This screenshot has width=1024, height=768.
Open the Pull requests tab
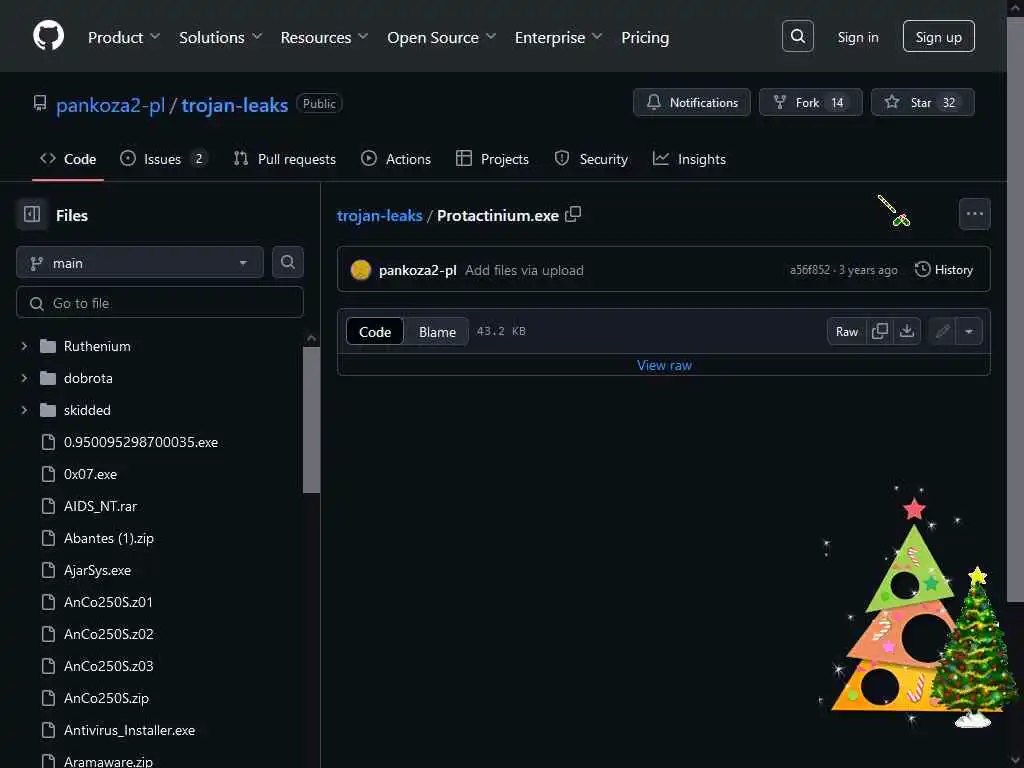click(x=285, y=159)
